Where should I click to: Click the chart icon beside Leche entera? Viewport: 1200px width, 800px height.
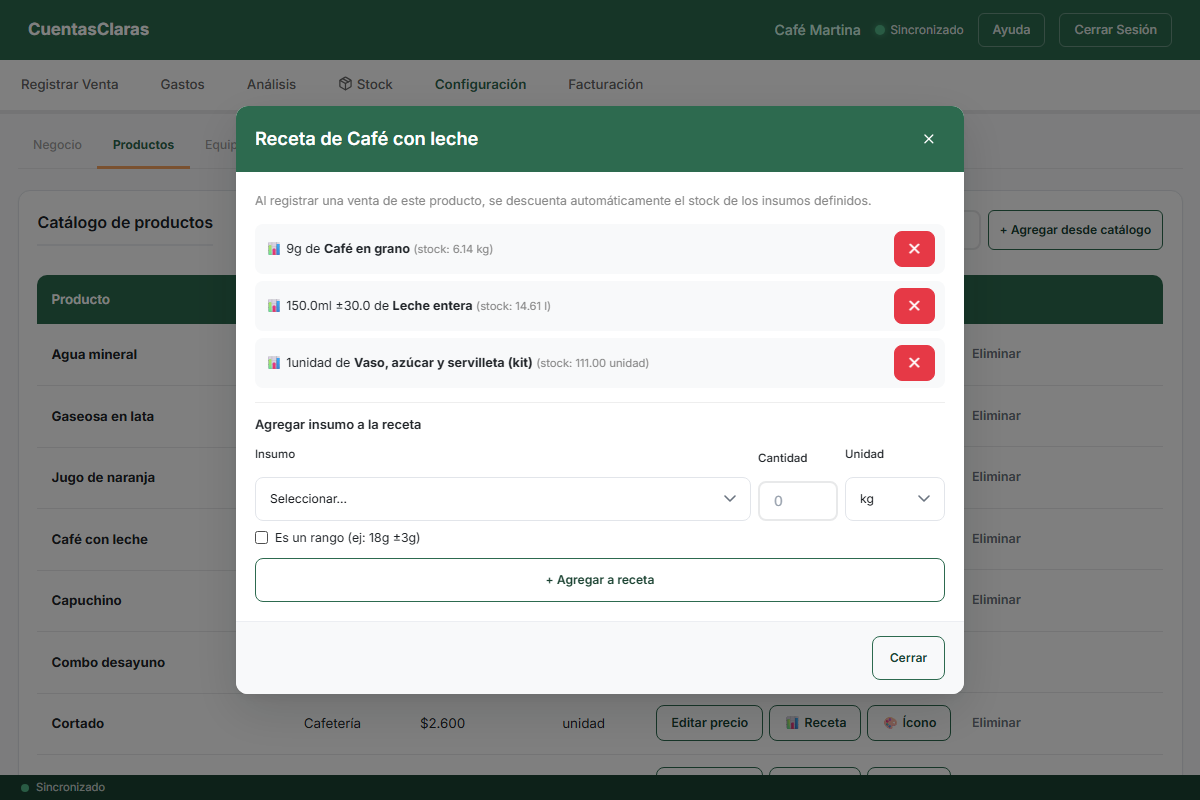pos(274,306)
